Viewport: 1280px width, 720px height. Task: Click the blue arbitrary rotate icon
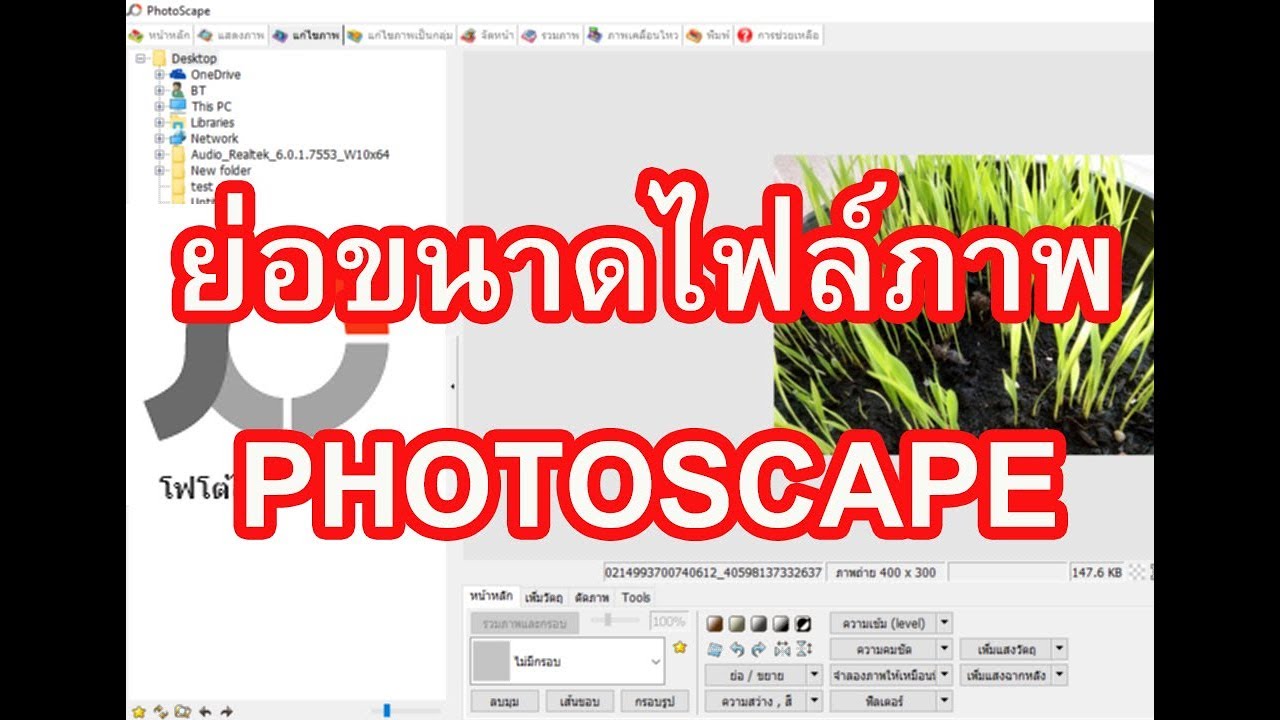(714, 649)
